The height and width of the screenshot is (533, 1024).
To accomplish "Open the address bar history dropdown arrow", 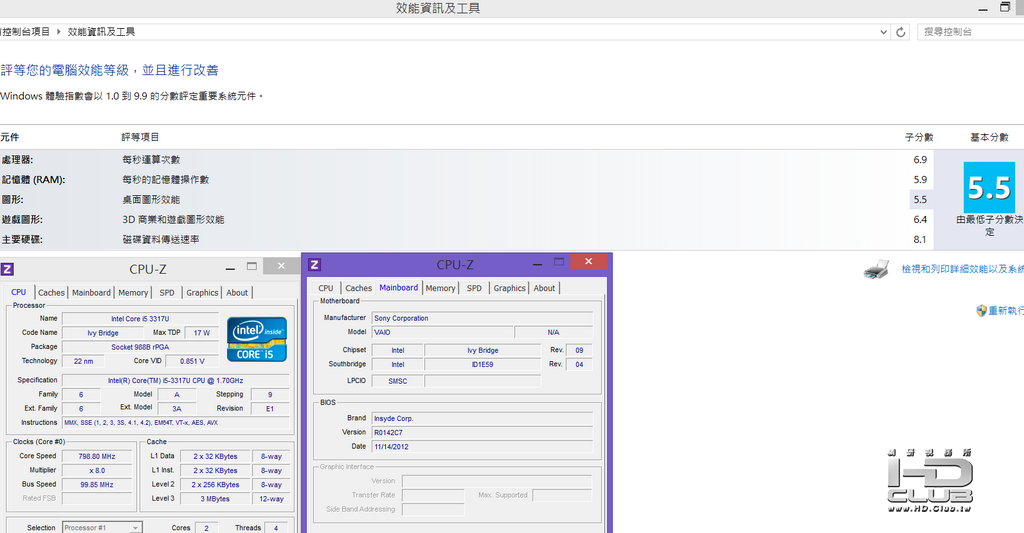I will (884, 32).
